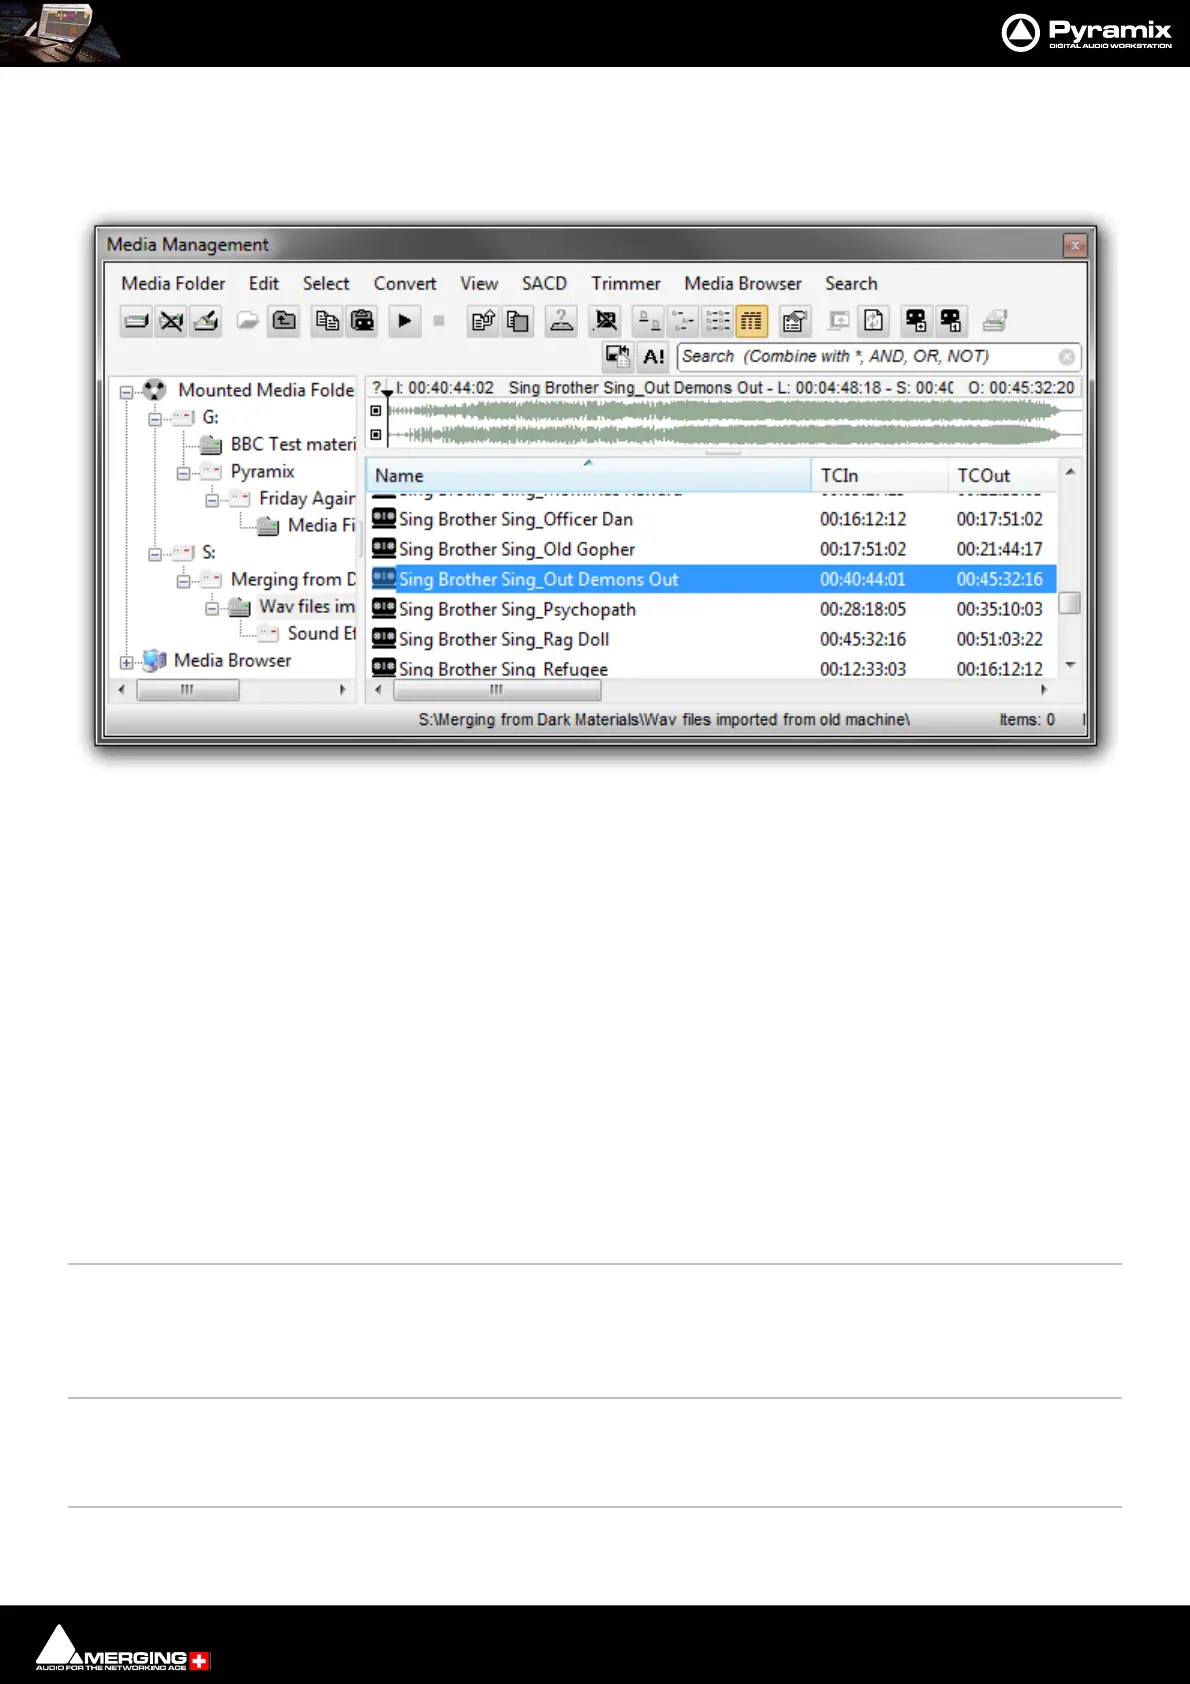Click the refresh page toolbar icon

[873, 321]
